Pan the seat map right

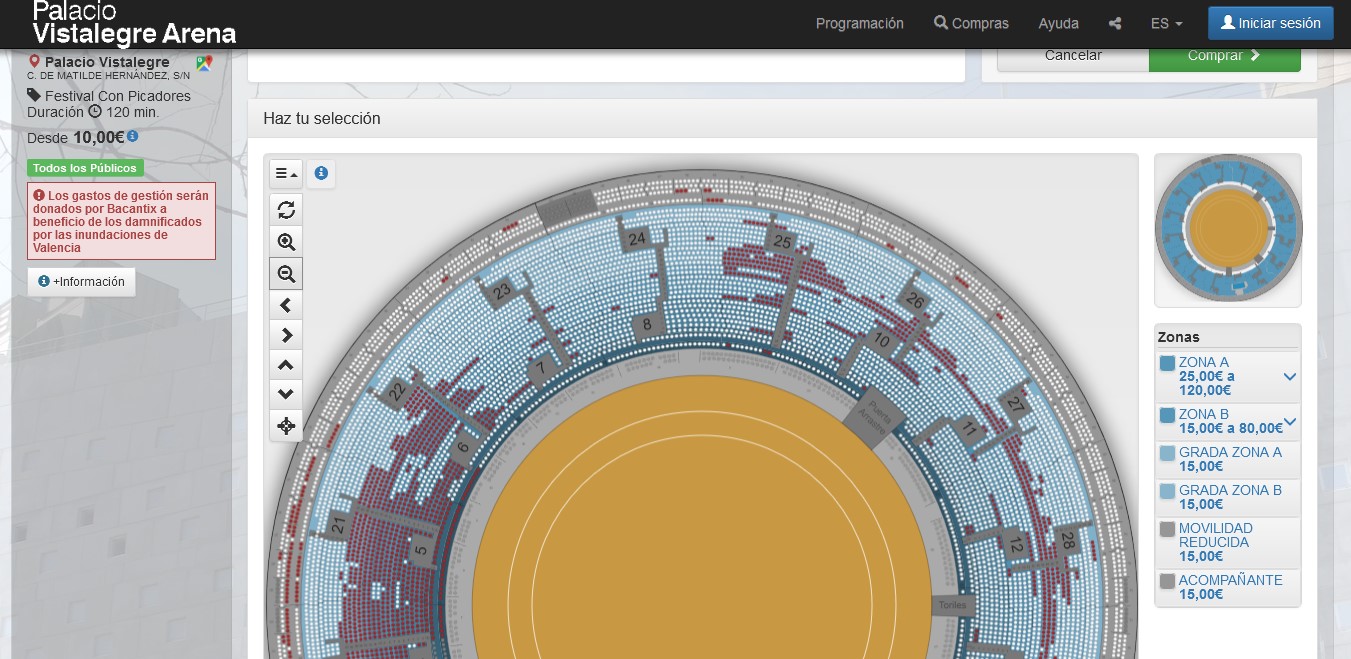click(286, 335)
